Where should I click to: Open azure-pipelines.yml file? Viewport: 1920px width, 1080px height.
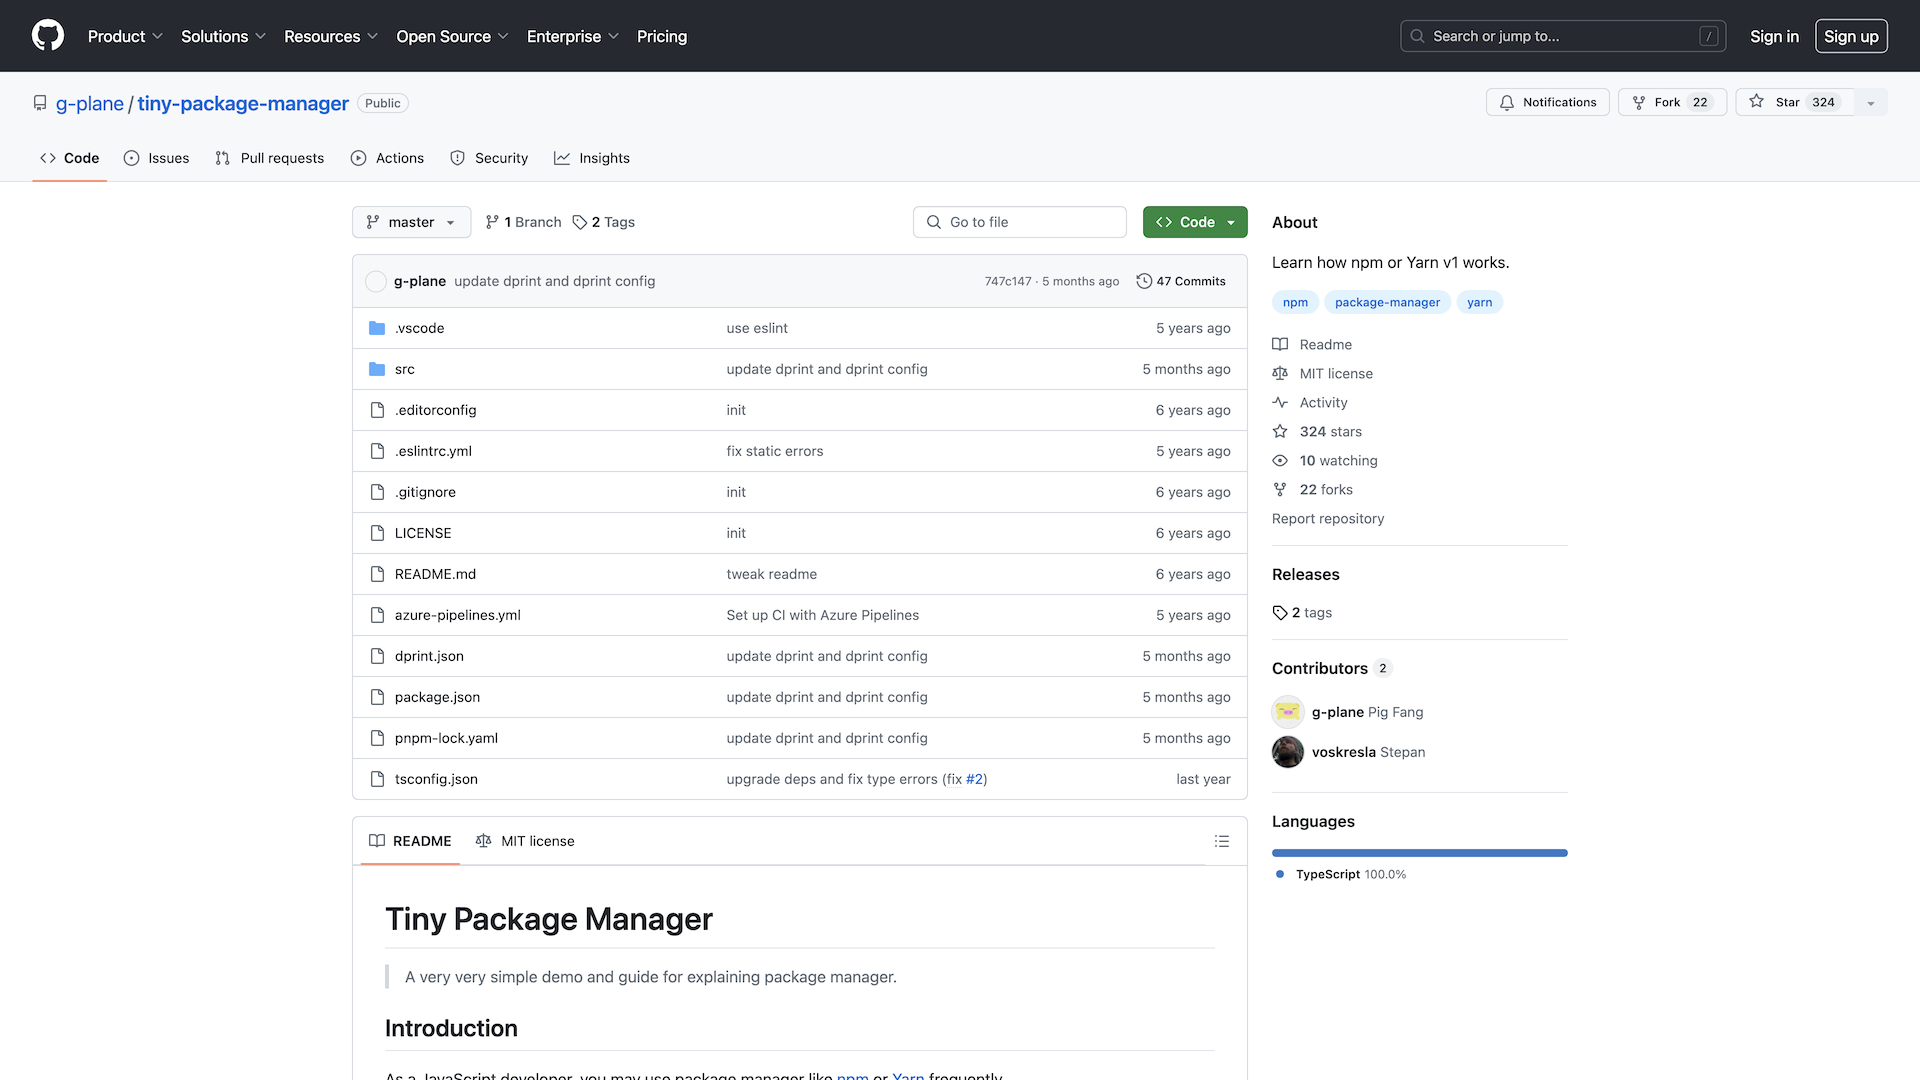click(x=458, y=615)
